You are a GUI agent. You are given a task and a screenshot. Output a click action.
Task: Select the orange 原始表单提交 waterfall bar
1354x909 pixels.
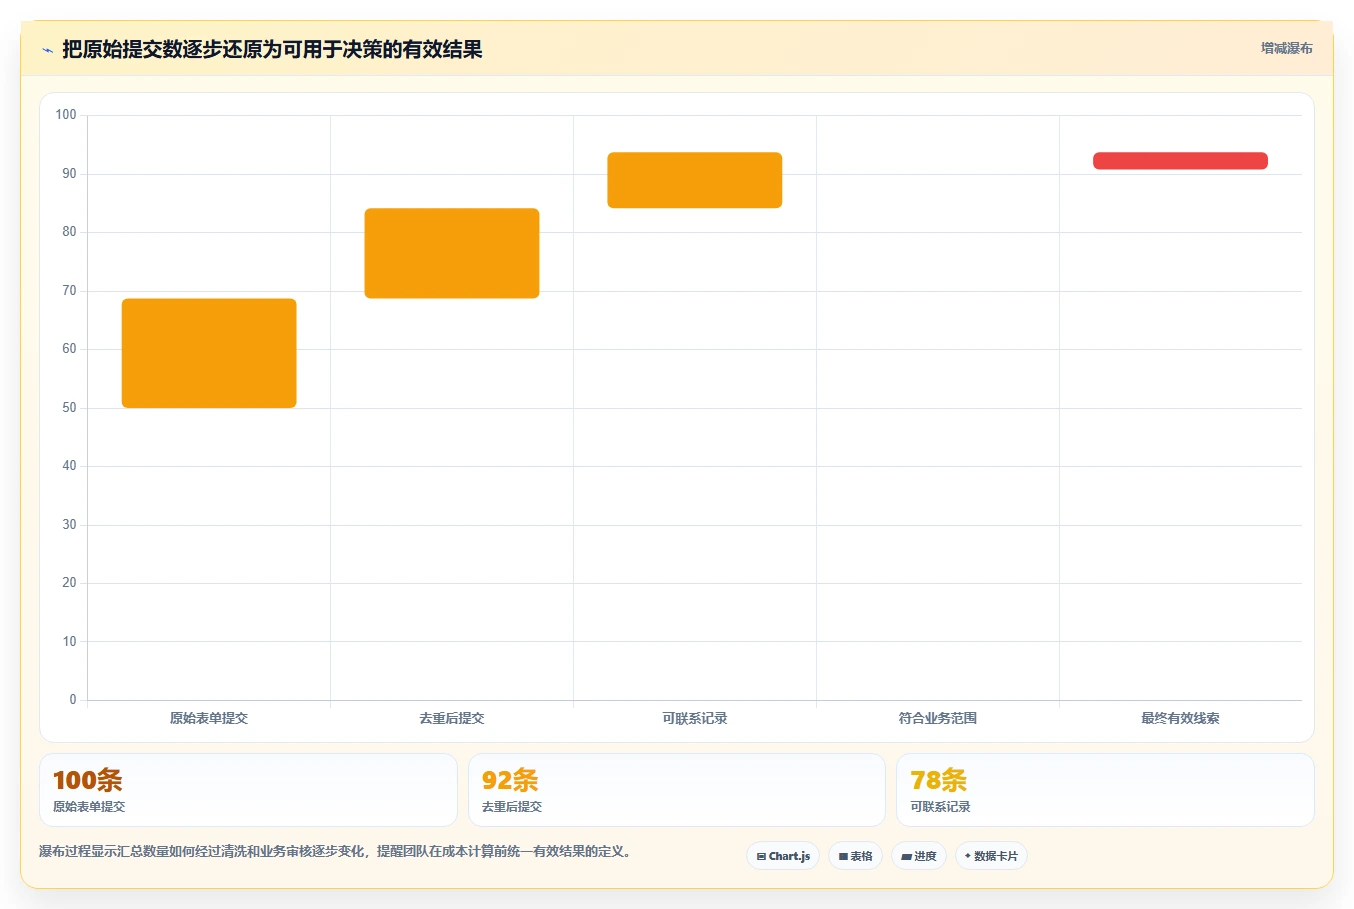(x=209, y=353)
